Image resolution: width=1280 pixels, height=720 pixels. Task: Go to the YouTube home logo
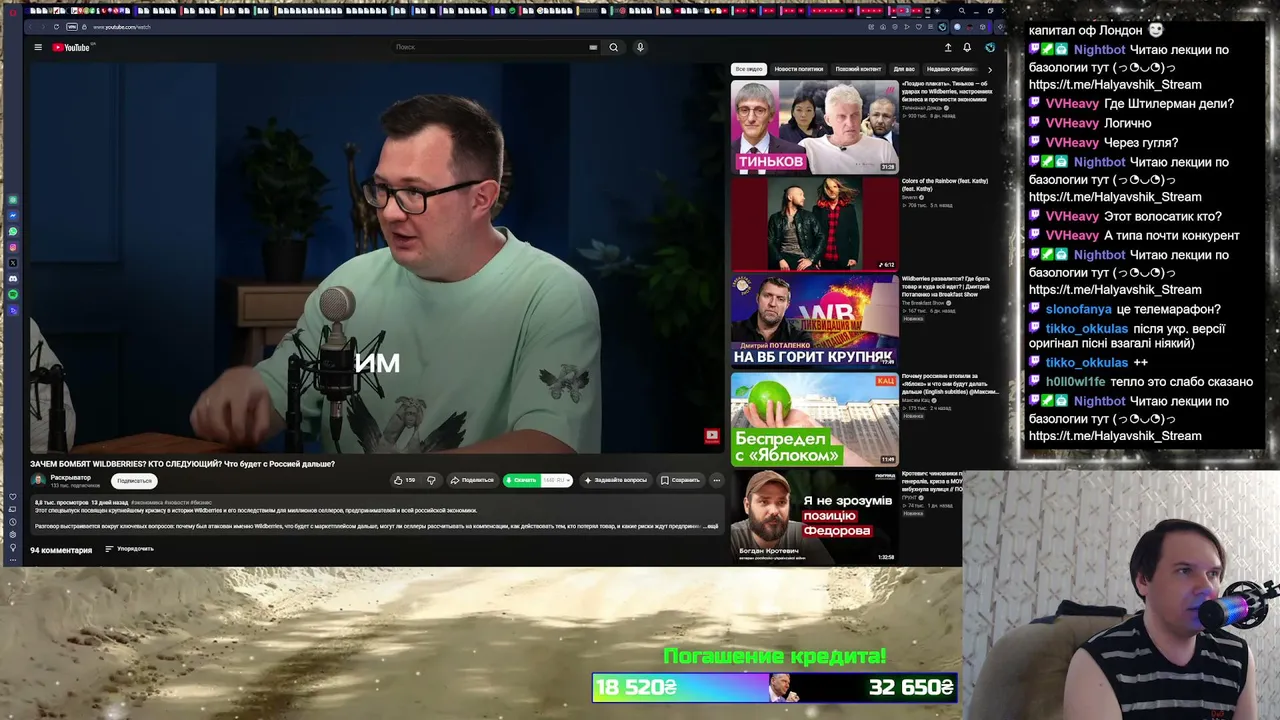[71, 47]
